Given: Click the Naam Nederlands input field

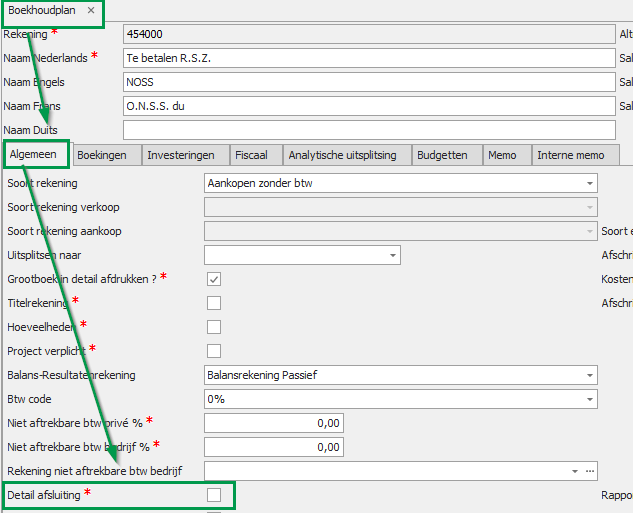Looking at the screenshot, I should [368, 58].
